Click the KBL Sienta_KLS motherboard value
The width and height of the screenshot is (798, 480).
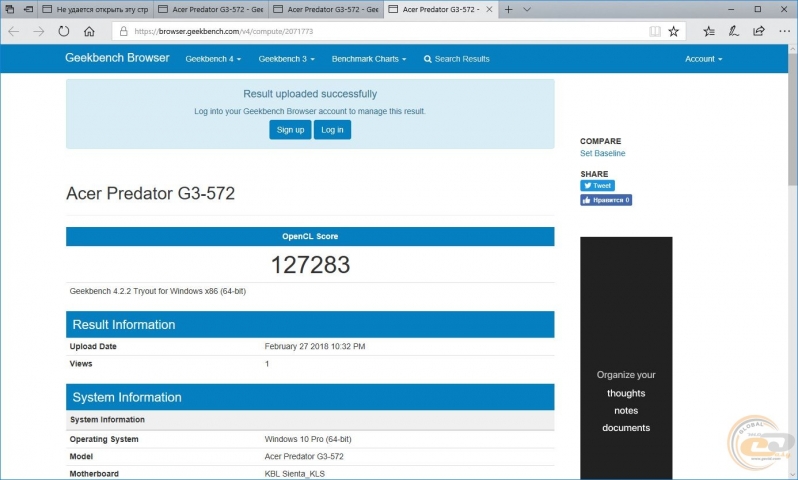tap(294, 474)
